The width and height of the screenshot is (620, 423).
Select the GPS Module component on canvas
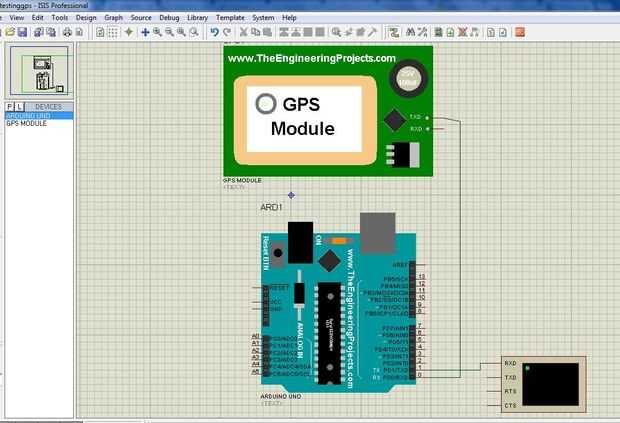[328, 111]
